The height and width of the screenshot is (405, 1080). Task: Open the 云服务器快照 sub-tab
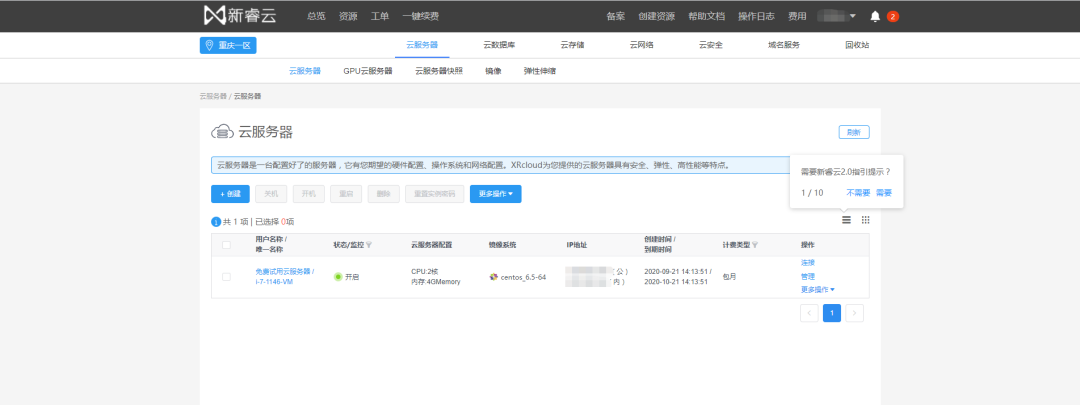click(439, 71)
